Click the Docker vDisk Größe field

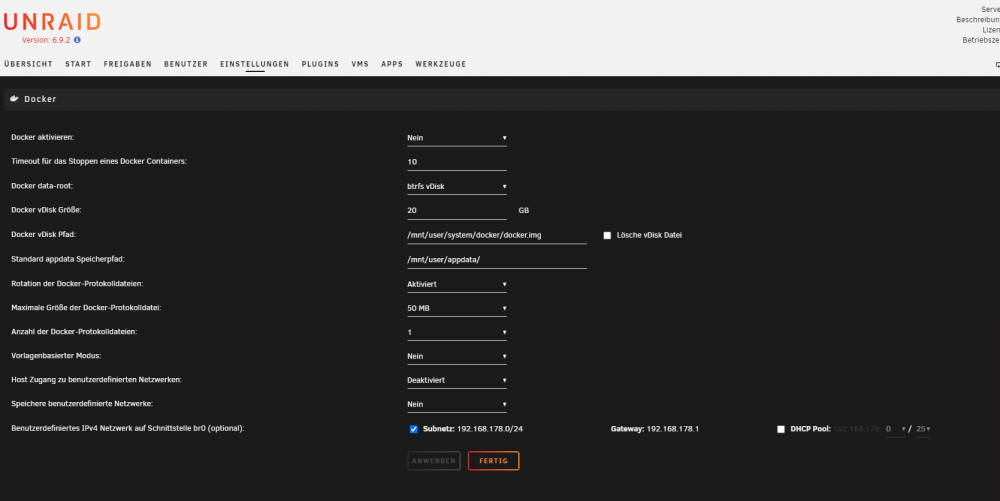(x=457, y=210)
